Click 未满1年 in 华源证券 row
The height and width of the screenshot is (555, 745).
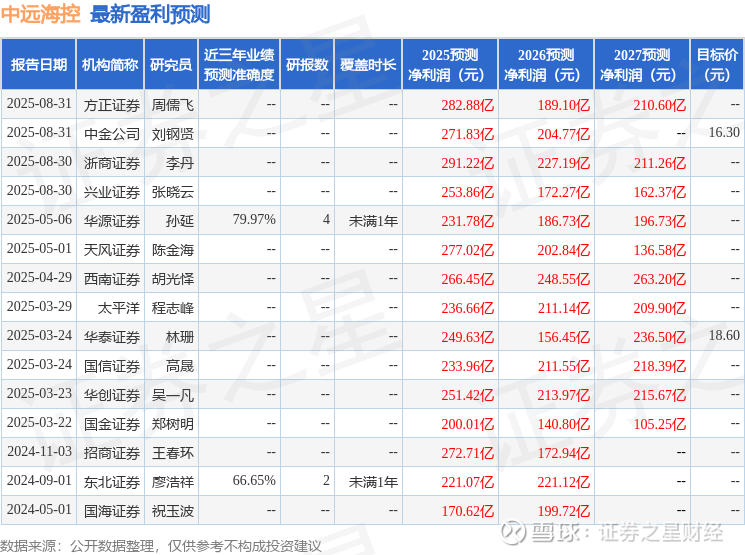pyautogui.click(x=373, y=221)
